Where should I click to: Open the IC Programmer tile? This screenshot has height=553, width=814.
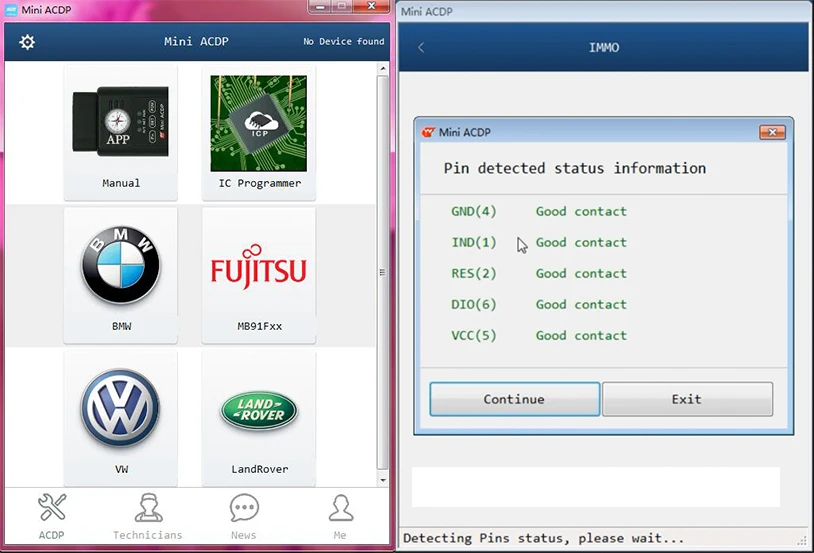tap(259, 132)
